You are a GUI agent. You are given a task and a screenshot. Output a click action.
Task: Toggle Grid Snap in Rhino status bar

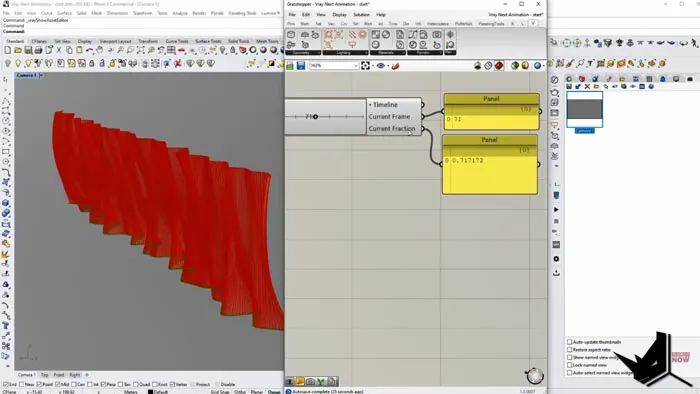click(x=220, y=391)
